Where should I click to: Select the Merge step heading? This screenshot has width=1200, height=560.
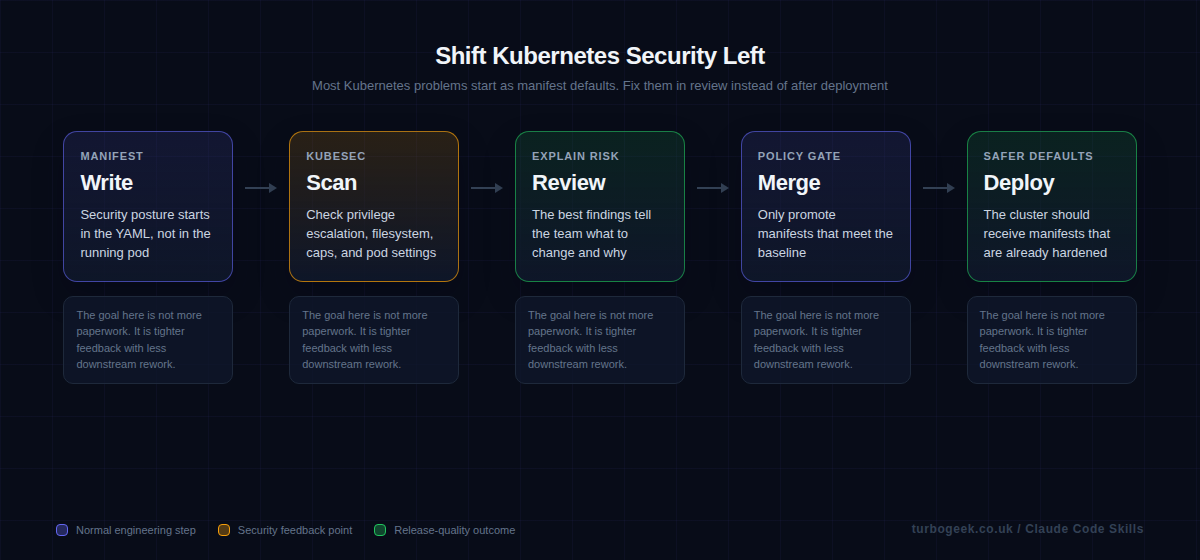pos(789,183)
